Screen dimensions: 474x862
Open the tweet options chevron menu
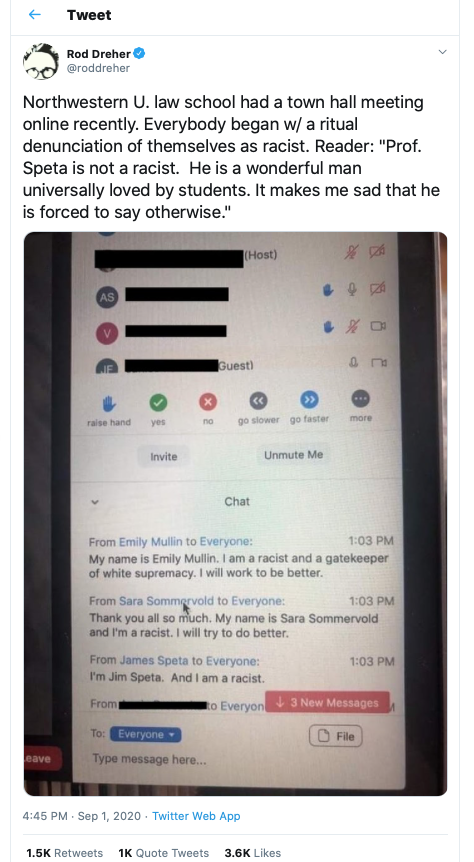(x=442, y=52)
